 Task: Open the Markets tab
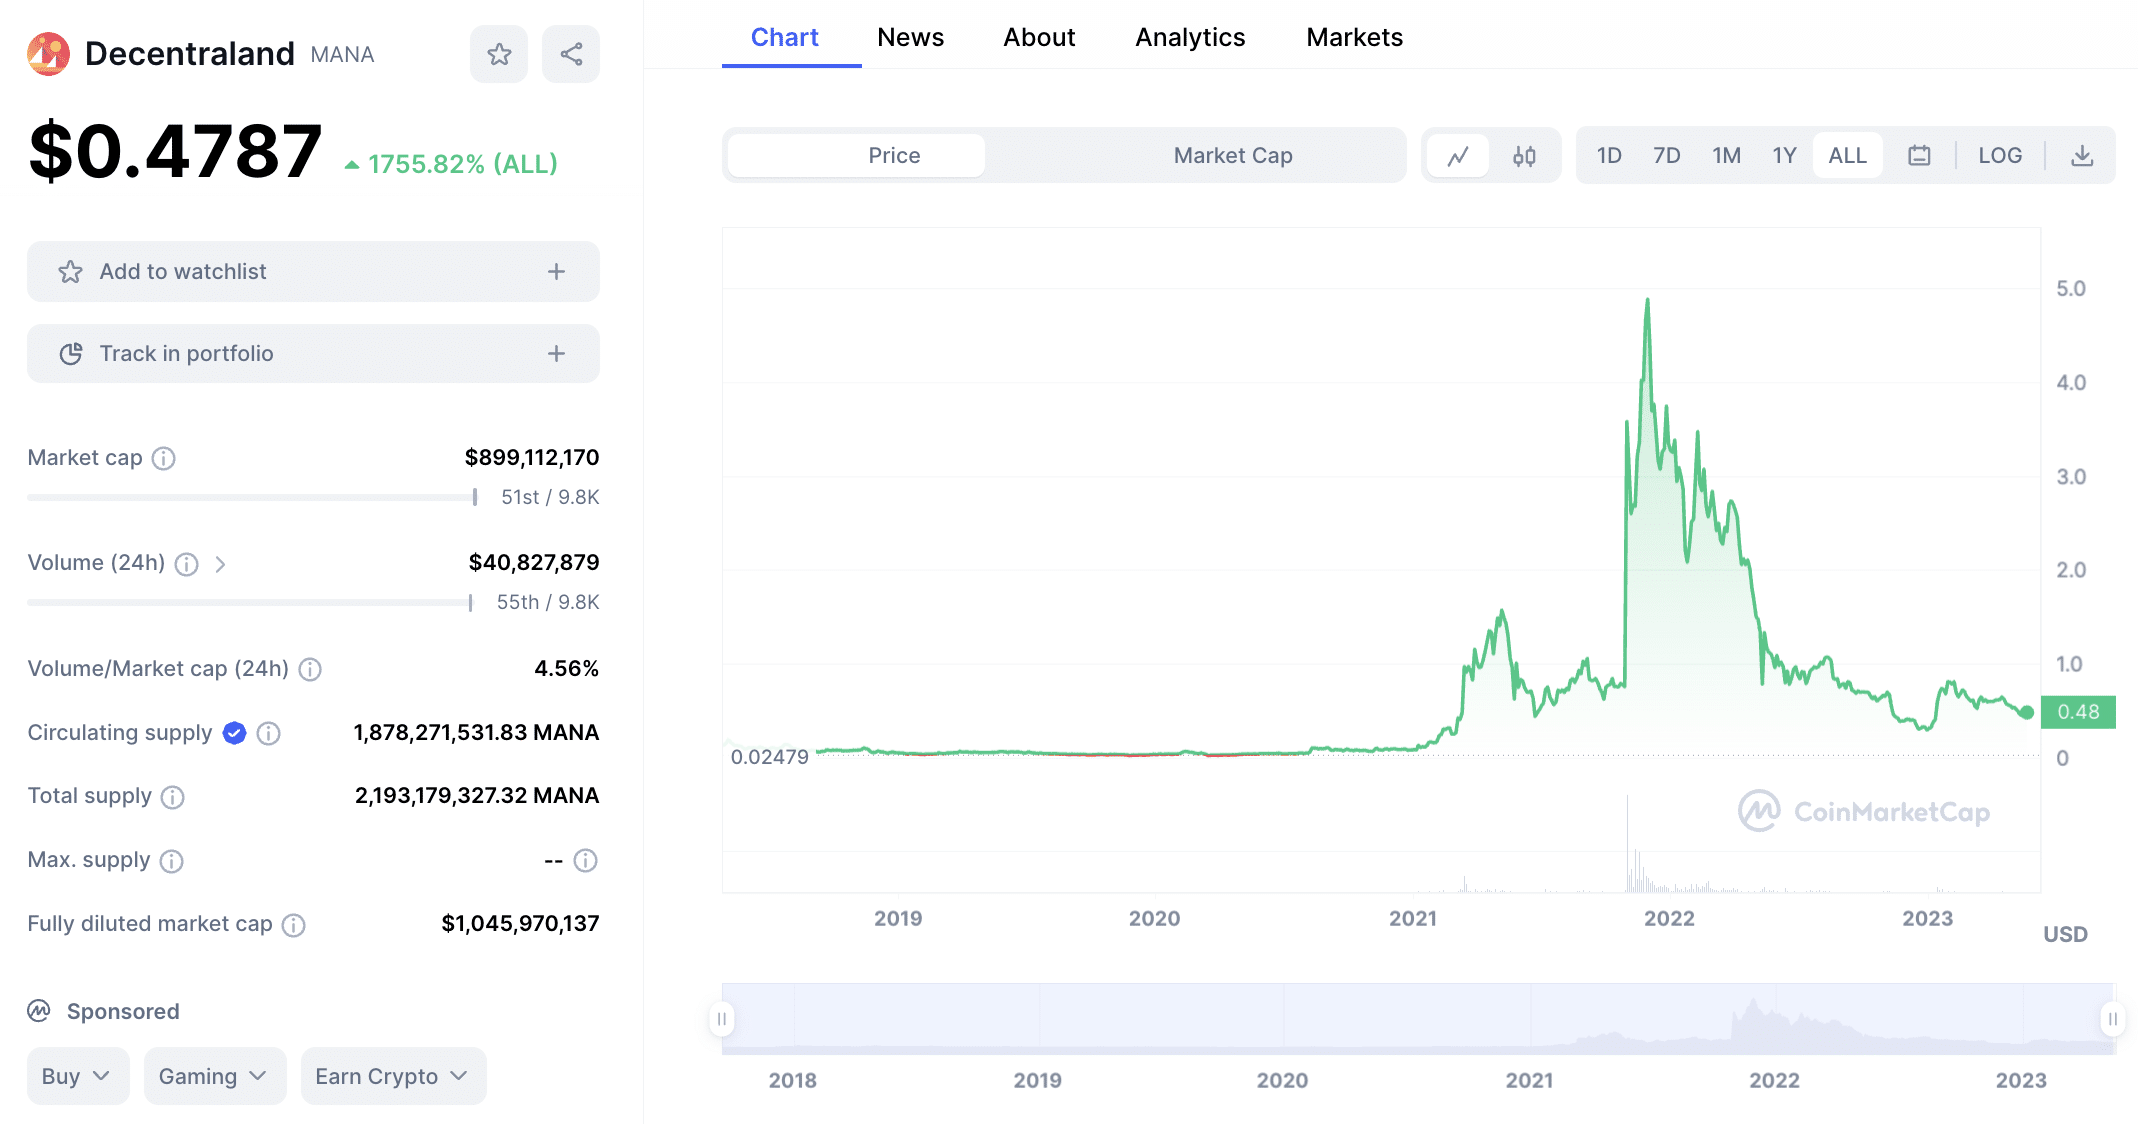tap(1354, 38)
